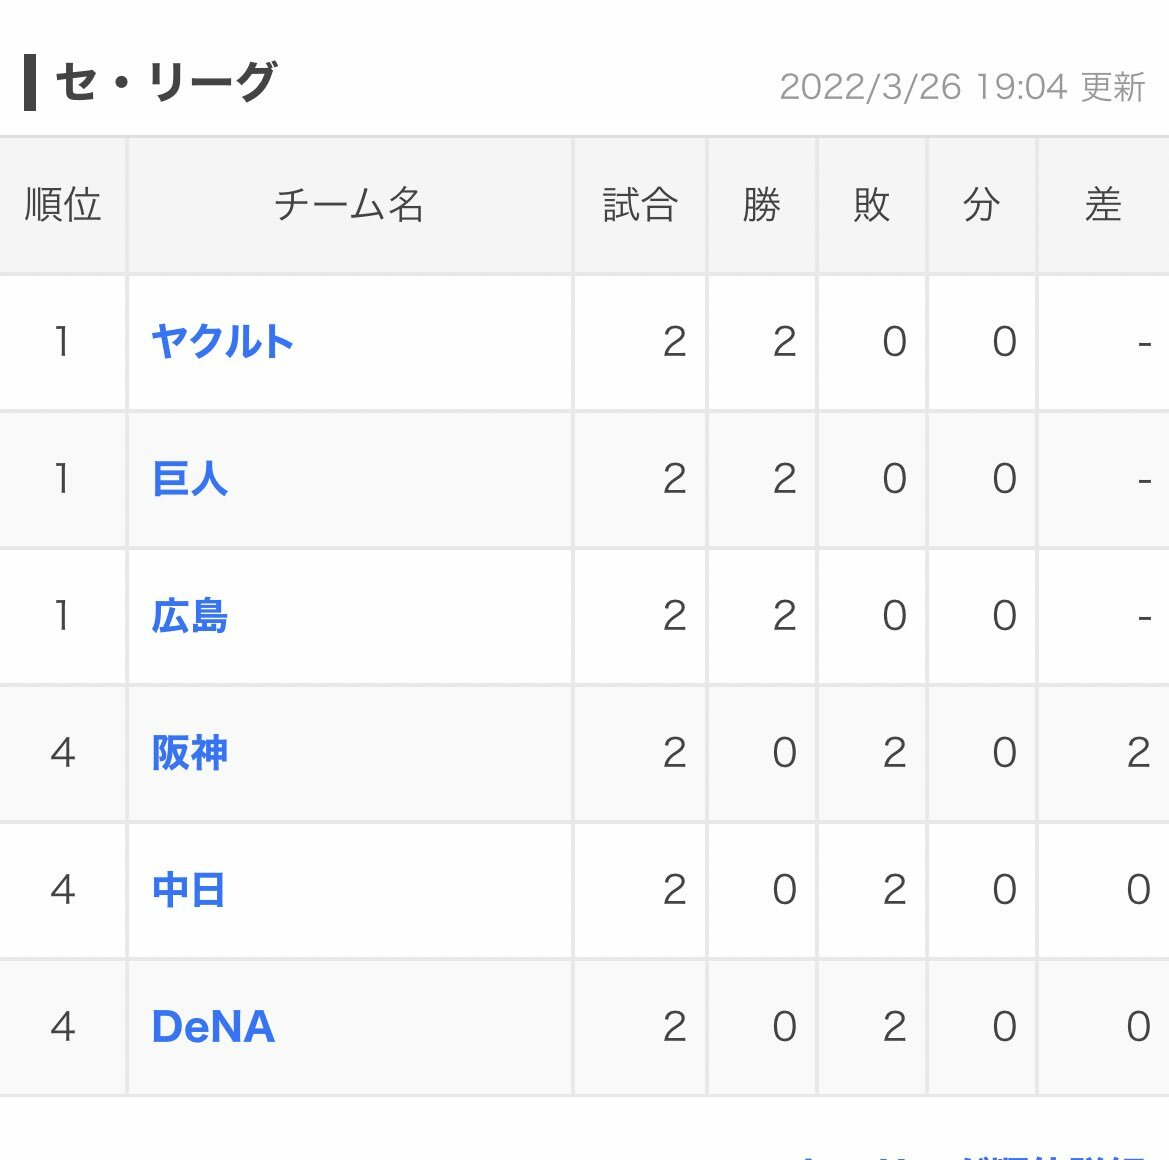Open the 巨人 team link
The height and width of the screenshot is (1160, 1169).
pyautogui.click(x=189, y=479)
